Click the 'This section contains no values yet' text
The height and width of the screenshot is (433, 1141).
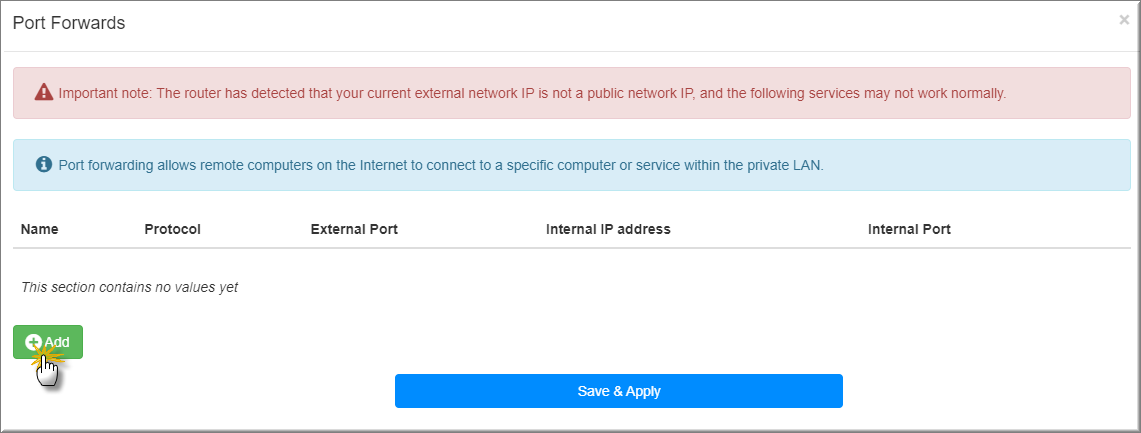[x=130, y=287]
